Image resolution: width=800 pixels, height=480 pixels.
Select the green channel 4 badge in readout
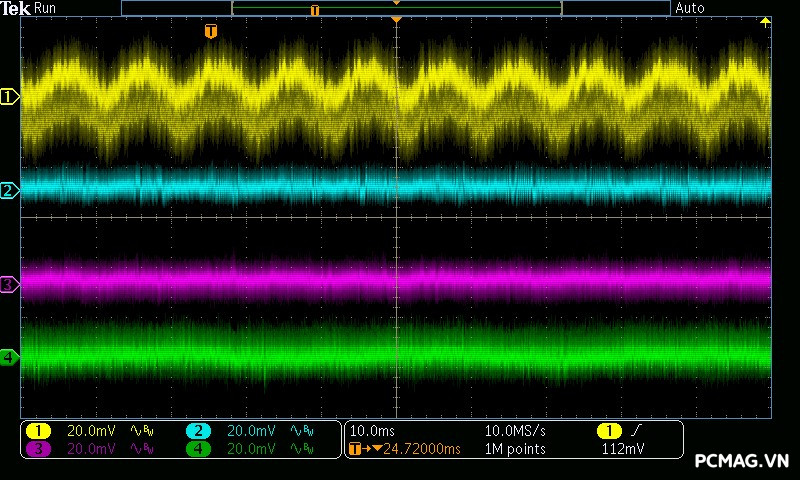click(x=199, y=449)
